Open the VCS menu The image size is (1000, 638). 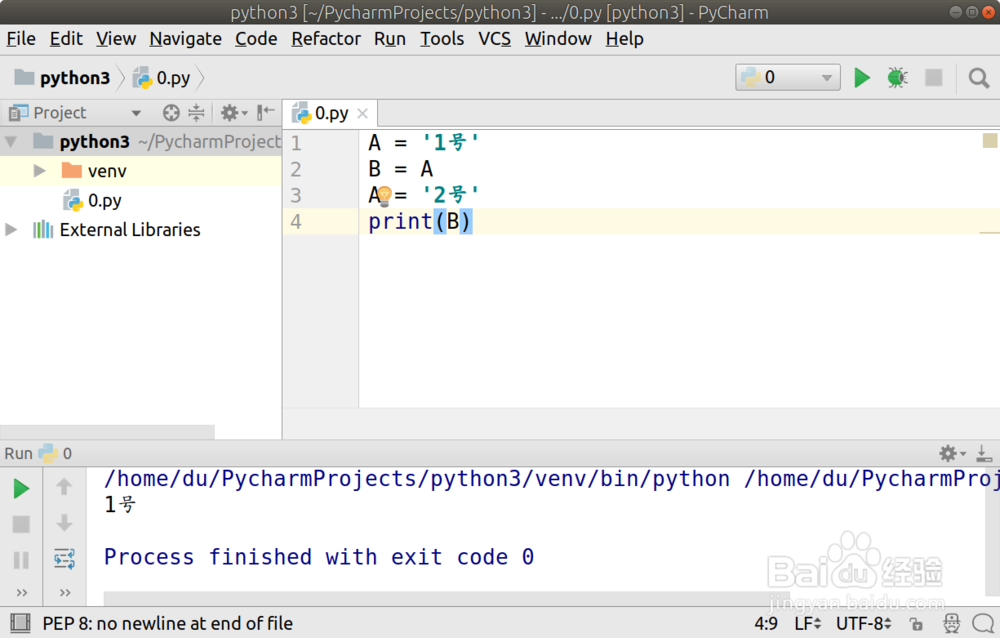[494, 39]
